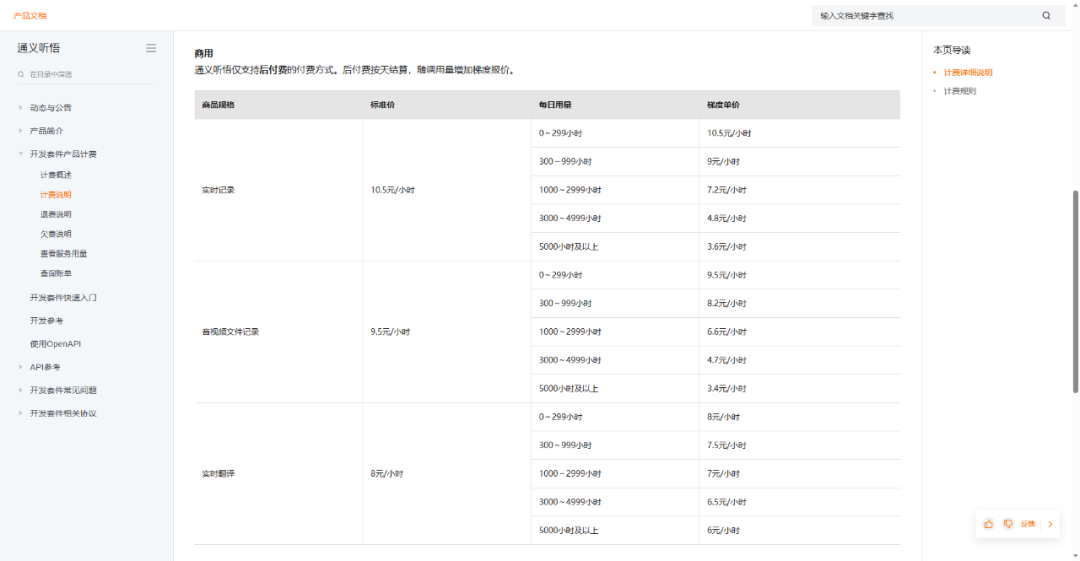Click the search magnifier icon in top bar
This screenshot has width=1080, height=561.
(1046, 16)
